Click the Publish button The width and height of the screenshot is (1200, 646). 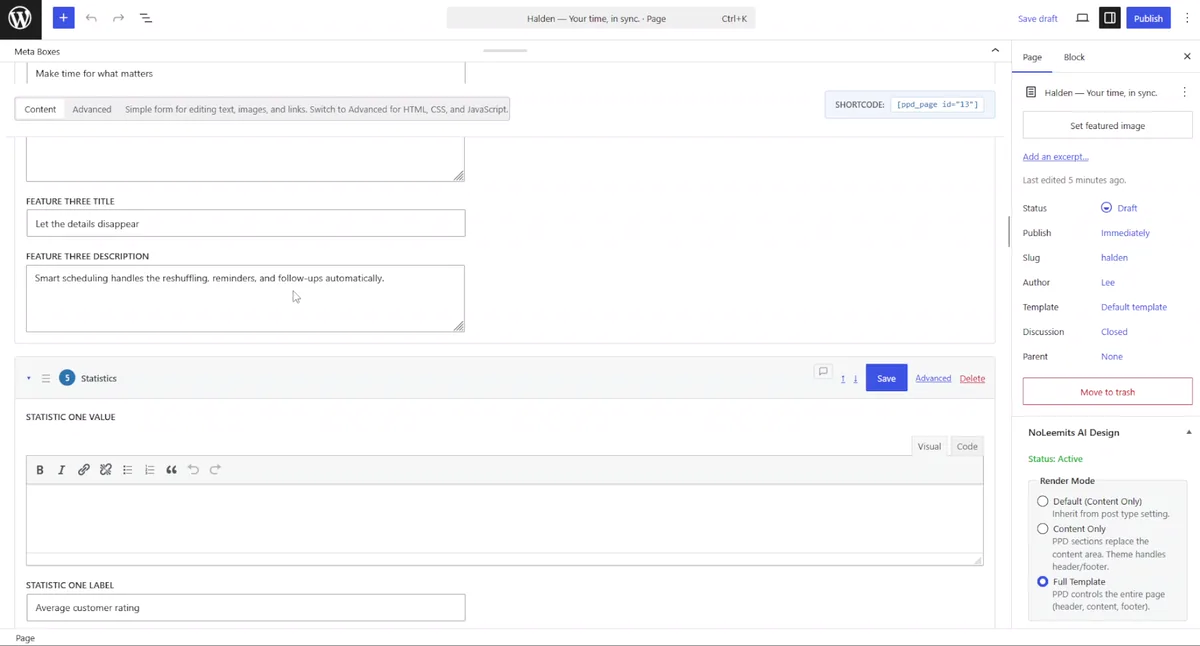tap(1148, 18)
